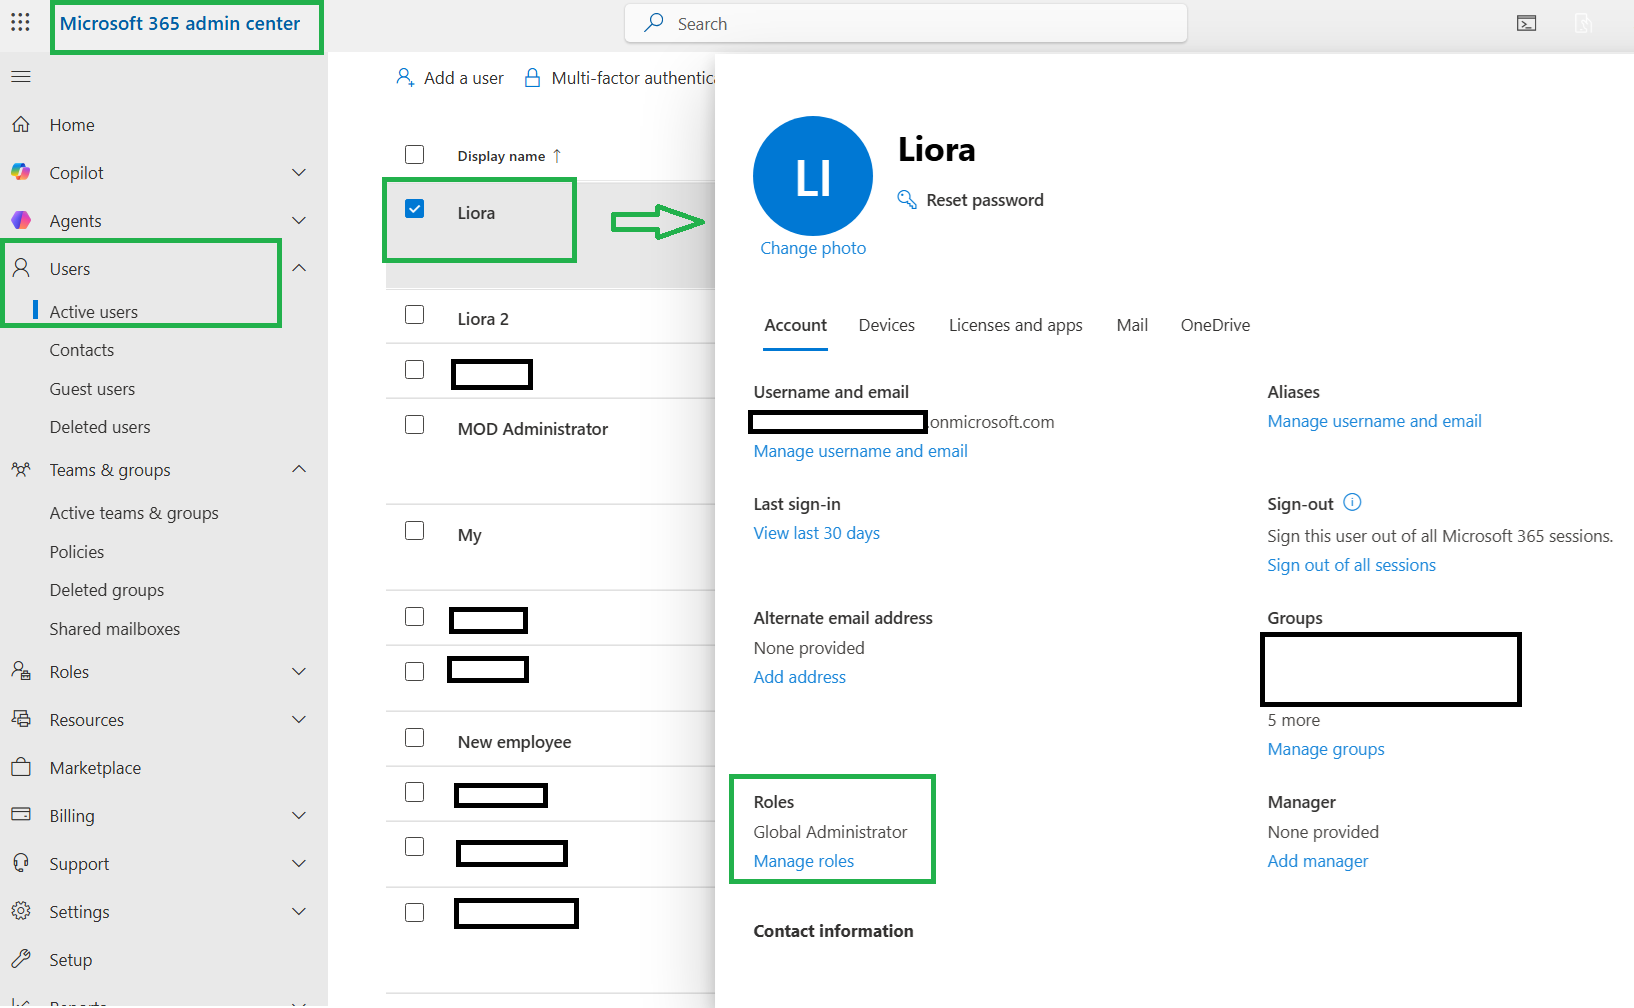Click the Users person icon
The image size is (1634, 1008).
pos(21,268)
